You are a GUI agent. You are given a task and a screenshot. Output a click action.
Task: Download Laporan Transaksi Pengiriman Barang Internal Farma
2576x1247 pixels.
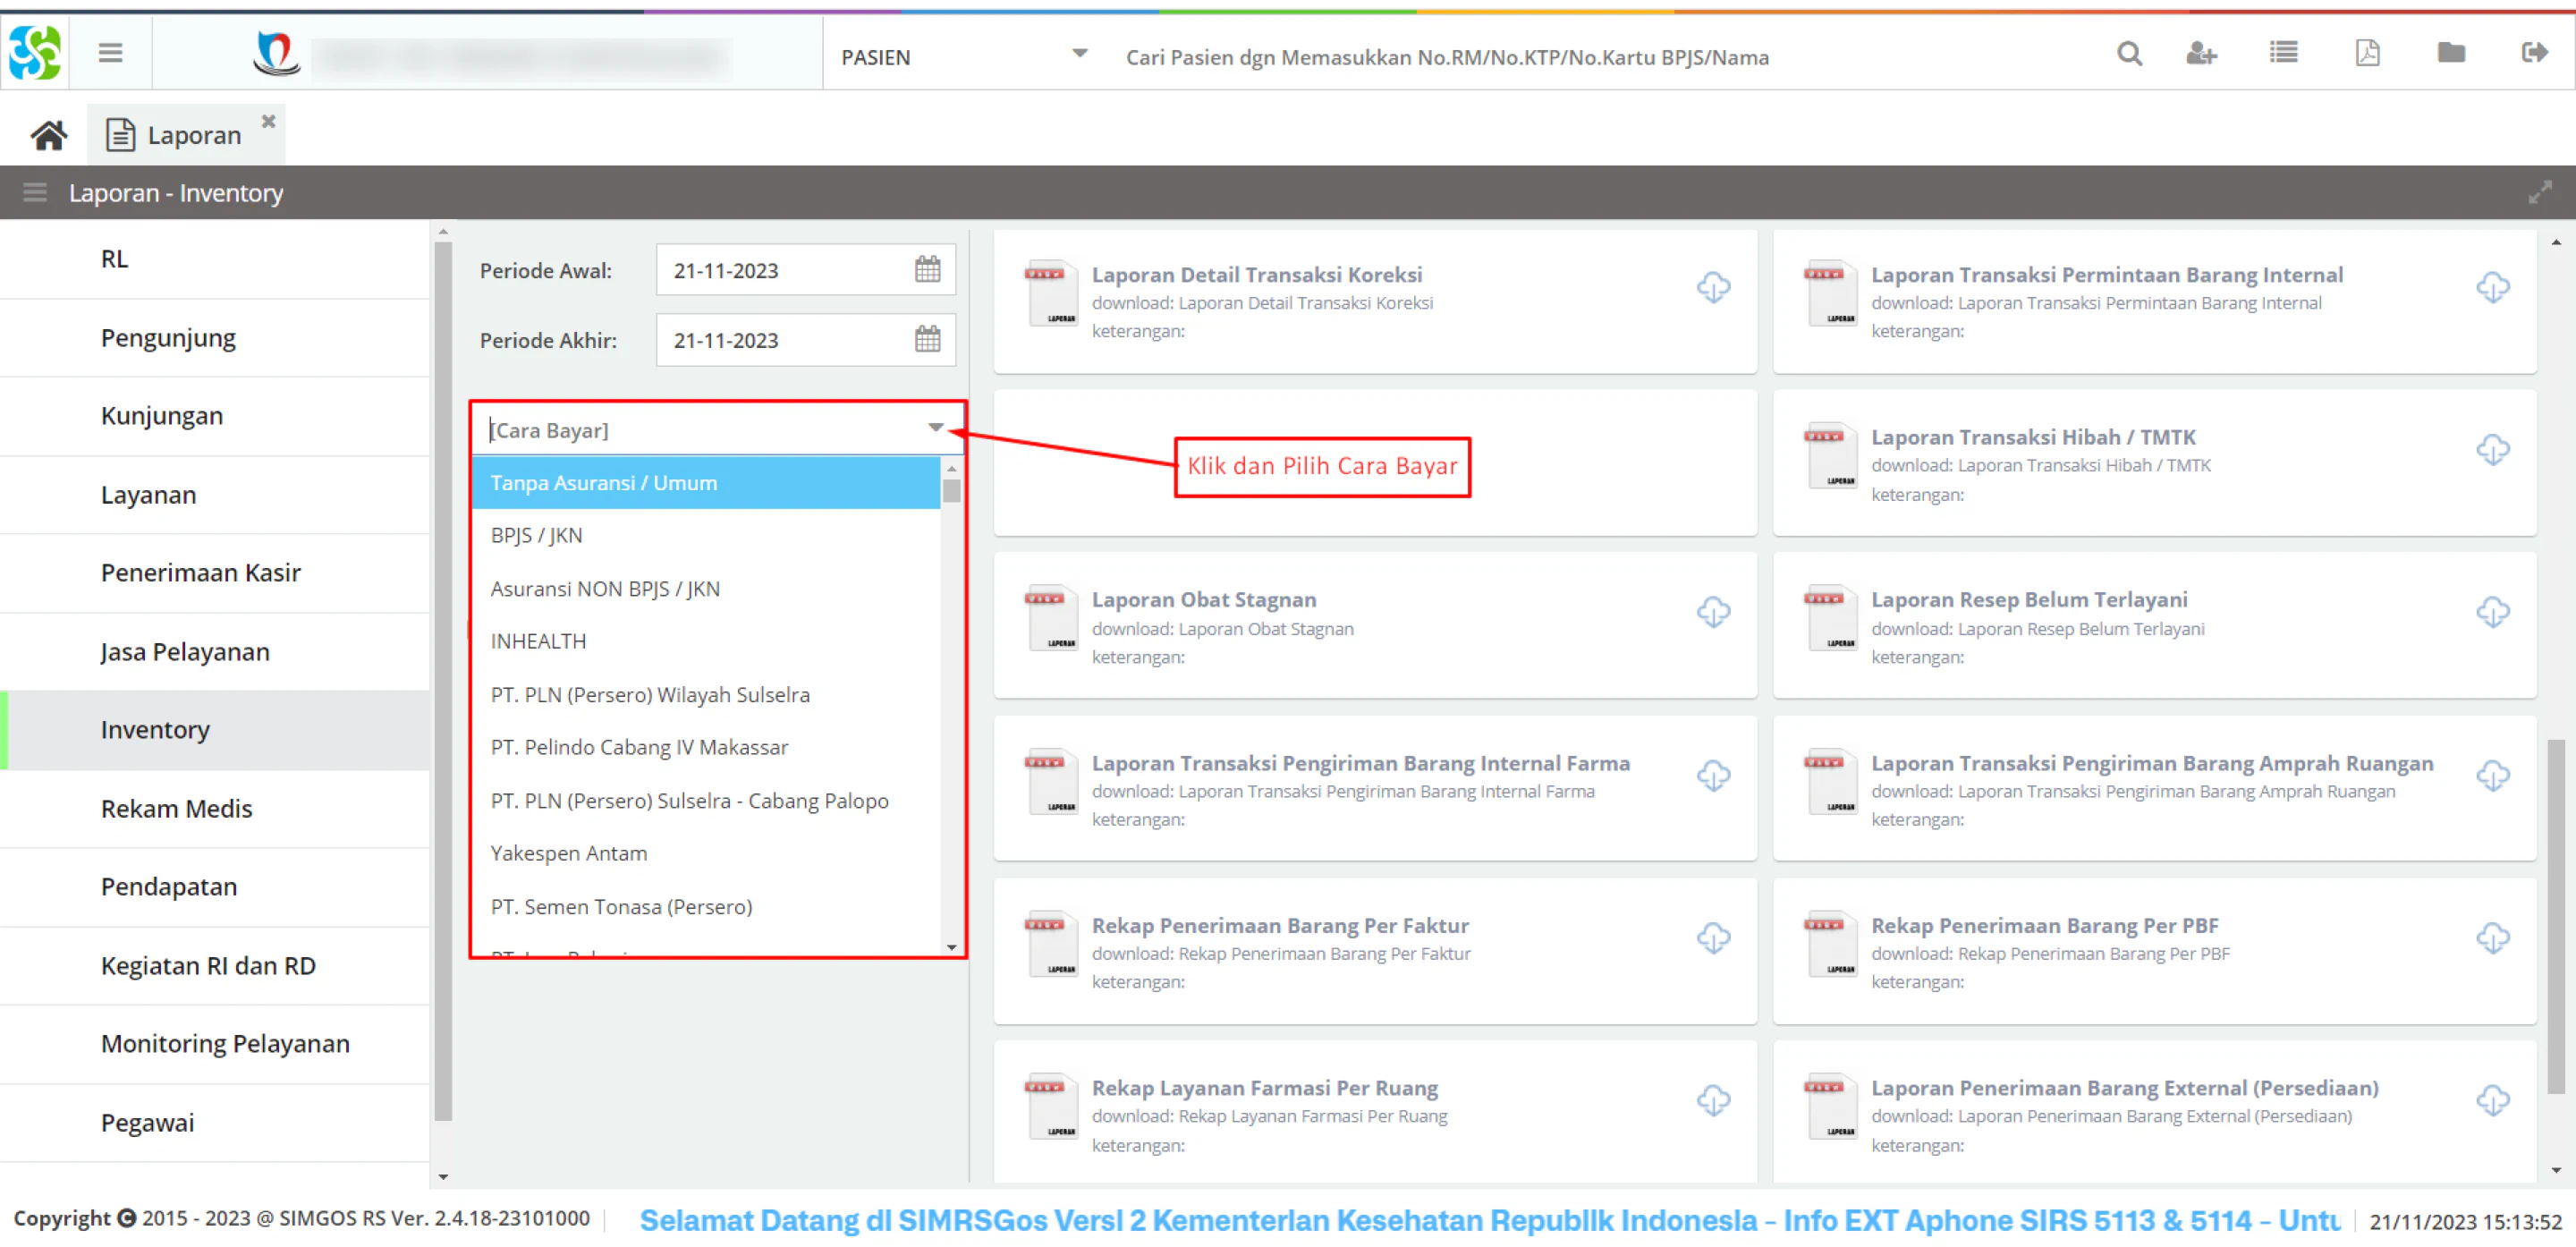(1713, 775)
